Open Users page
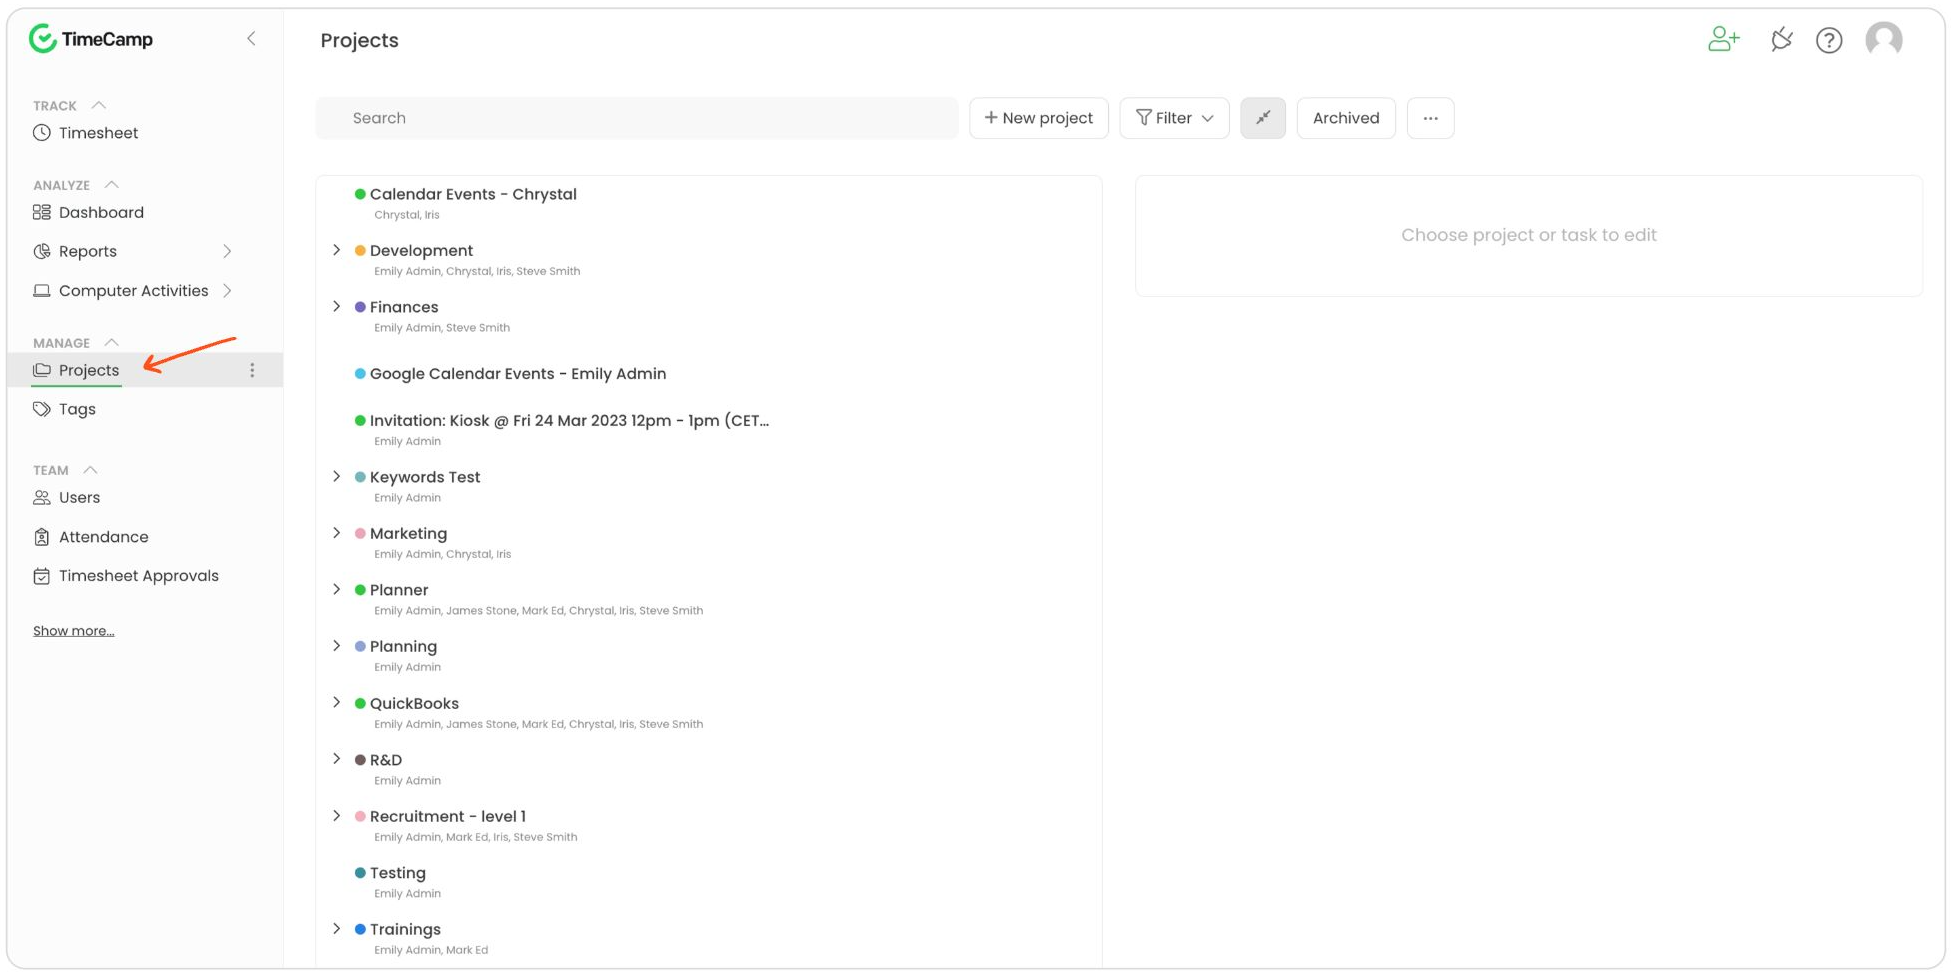Image resolution: width=1952 pixels, height=976 pixels. click(x=79, y=498)
